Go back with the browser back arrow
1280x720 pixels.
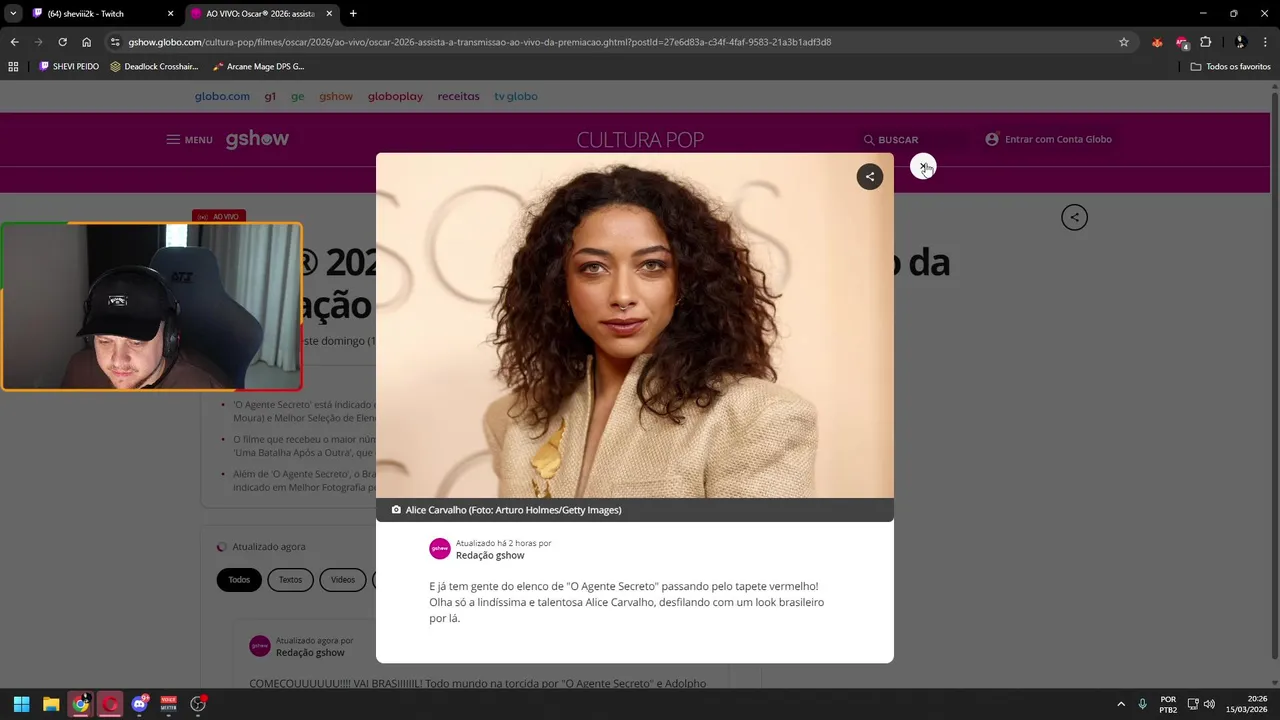[14, 42]
